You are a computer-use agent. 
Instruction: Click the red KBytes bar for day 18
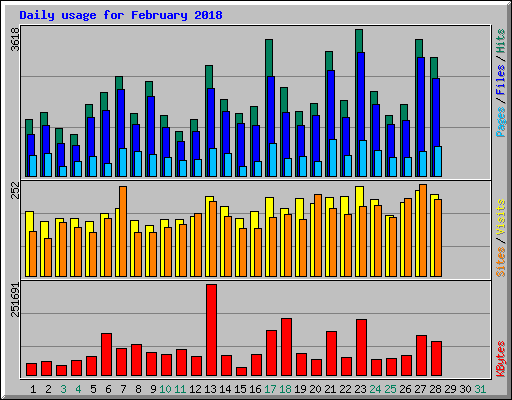click(x=286, y=347)
